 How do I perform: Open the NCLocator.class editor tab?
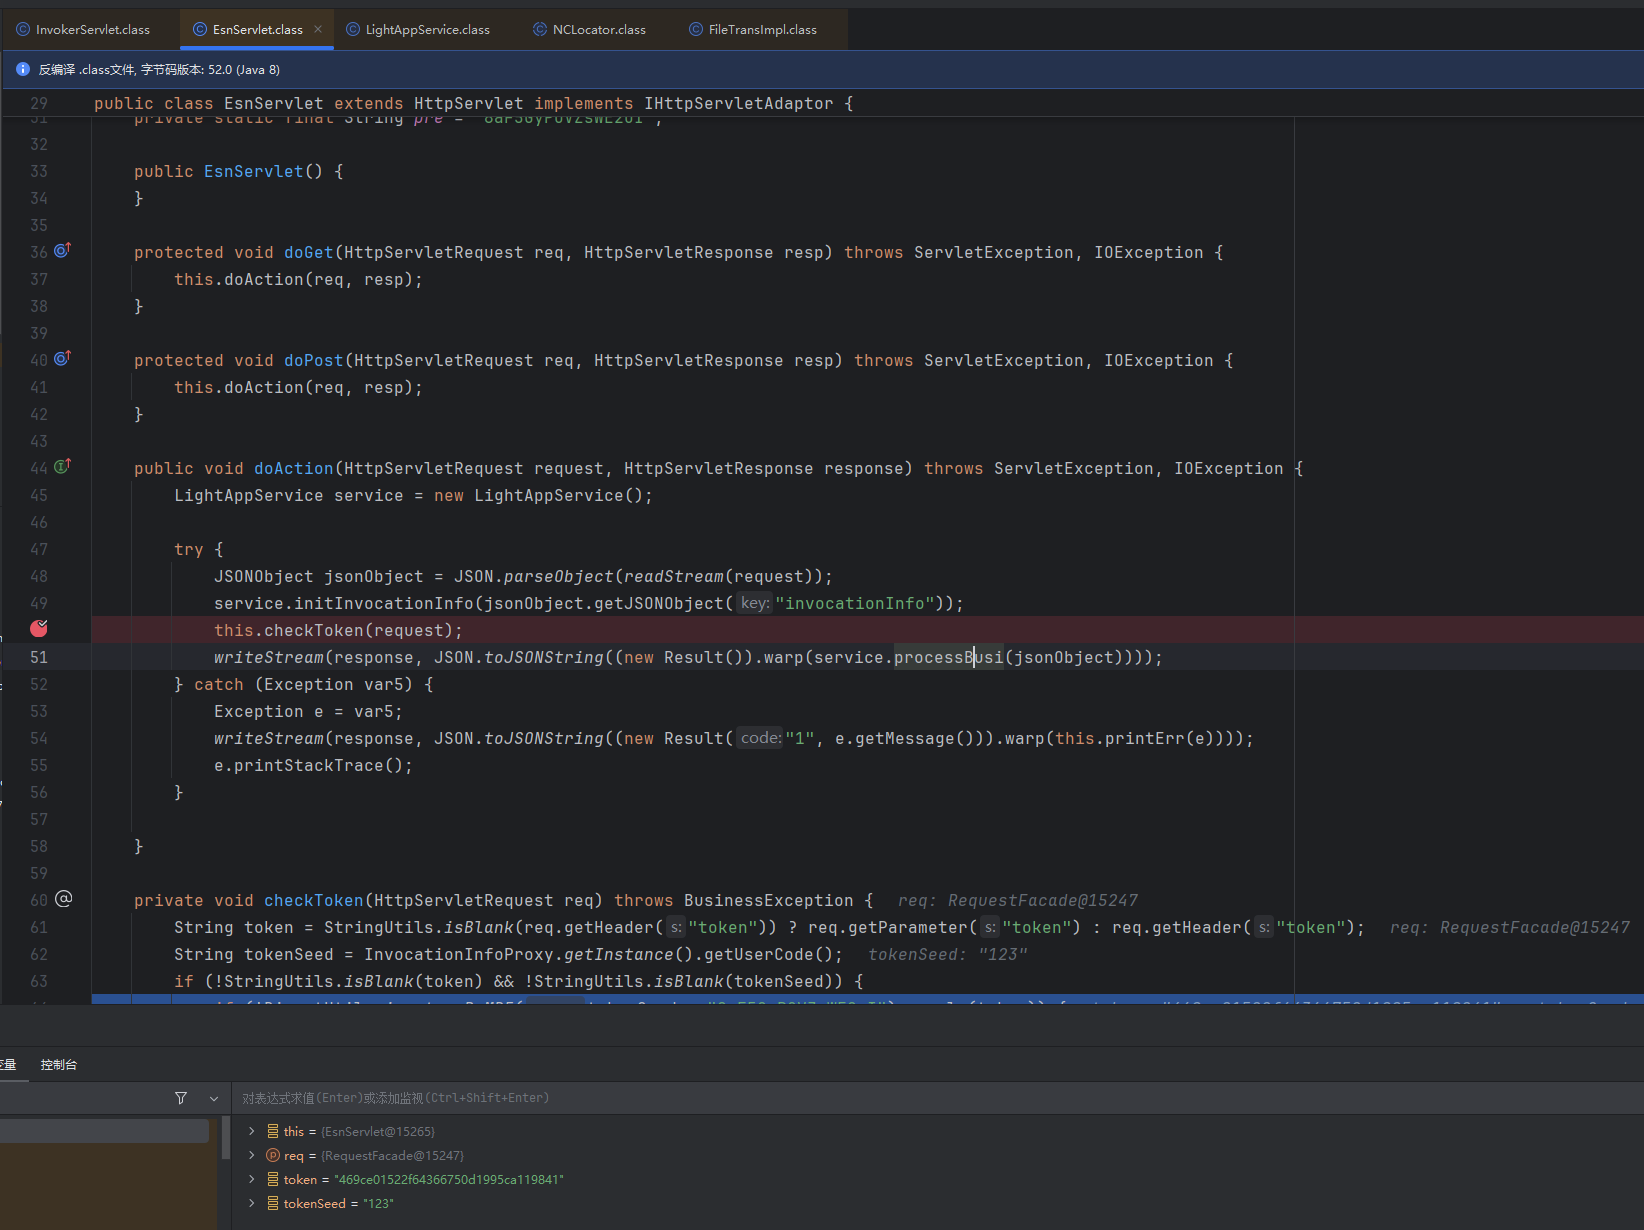[598, 30]
